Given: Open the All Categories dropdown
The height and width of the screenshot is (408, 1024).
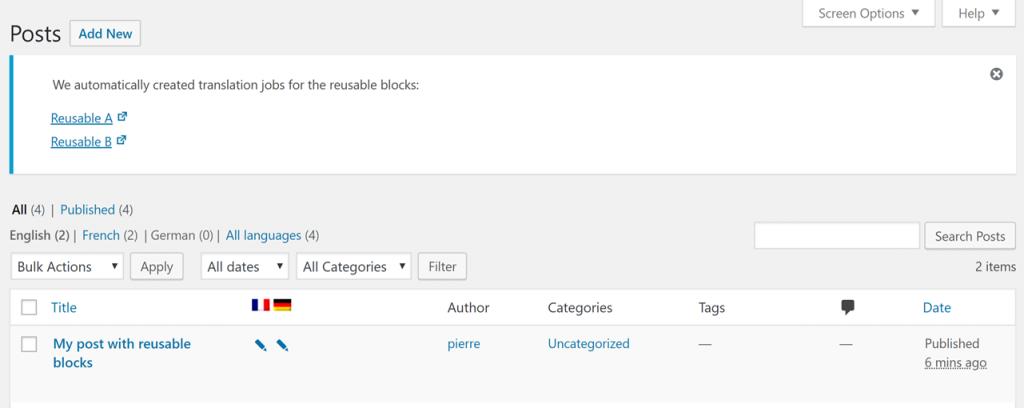Looking at the screenshot, I should [354, 267].
